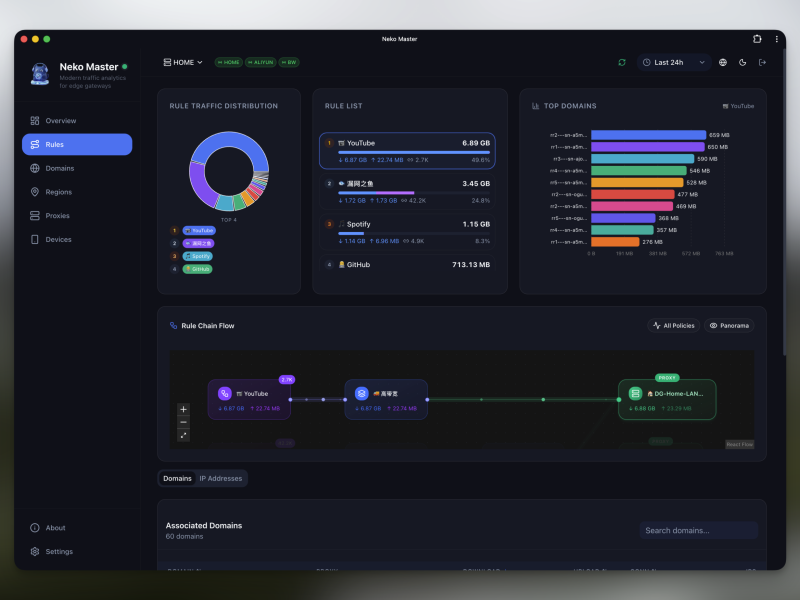
Task: Select the 漏网之鱼 rule card
Action: (x=407, y=191)
